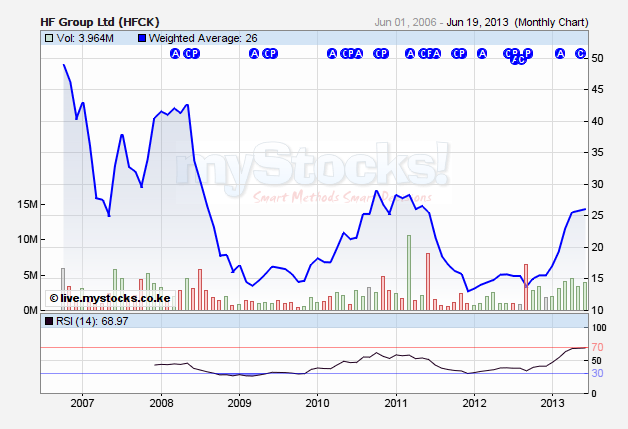Select the (Monthly Chart) period label

point(555,20)
